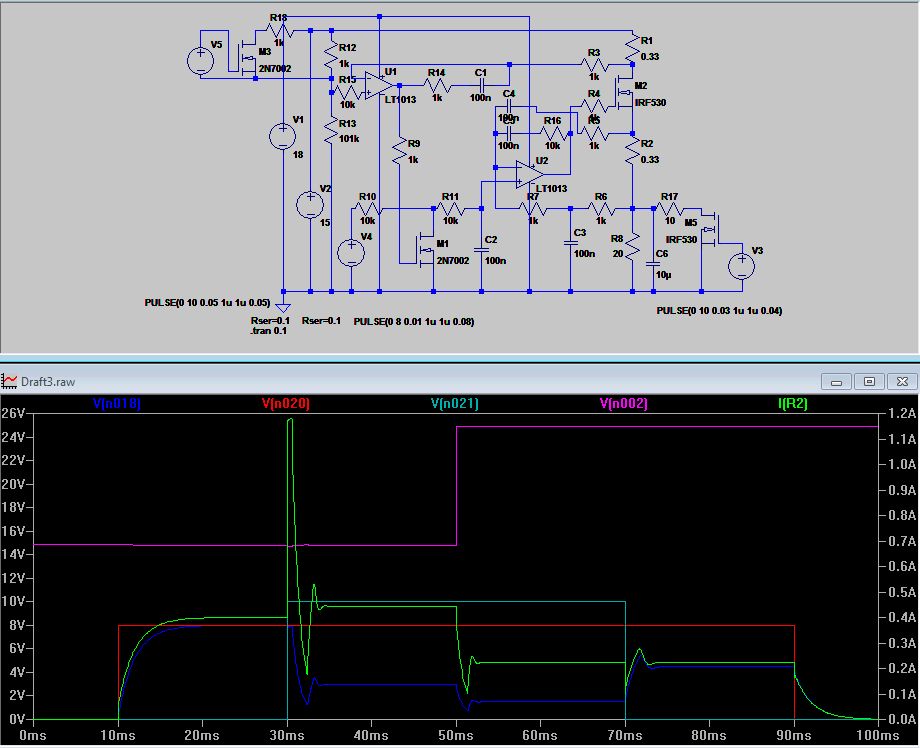Click the V4 voltage source symbol
920x748 pixels.
[351, 253]
